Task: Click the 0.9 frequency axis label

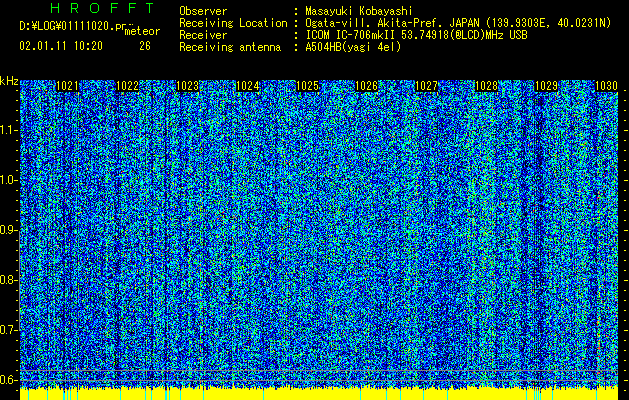Action: [8, 230]
